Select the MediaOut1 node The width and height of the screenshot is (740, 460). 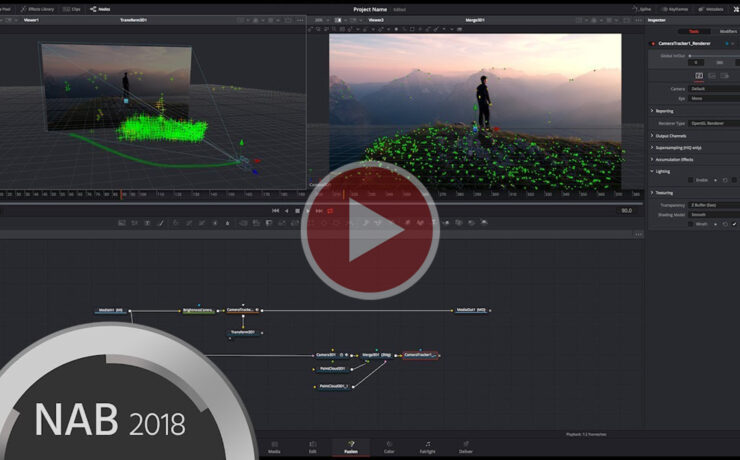471,310
